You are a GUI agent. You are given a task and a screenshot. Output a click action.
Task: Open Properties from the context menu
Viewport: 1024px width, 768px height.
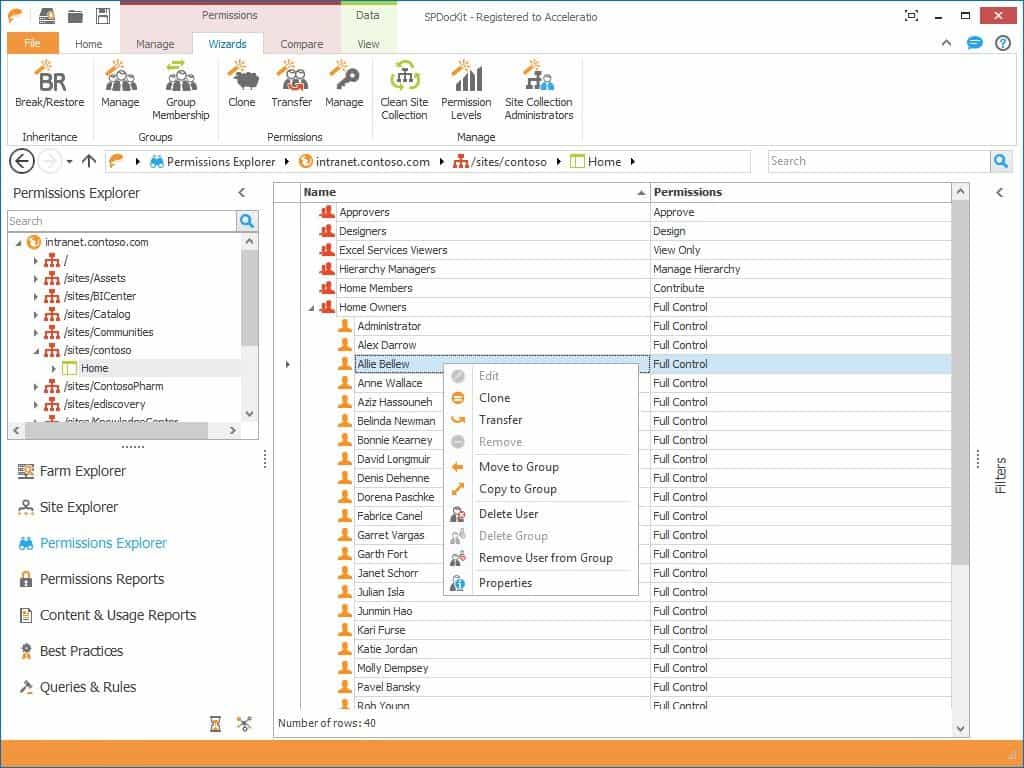(x=505, y=583)
